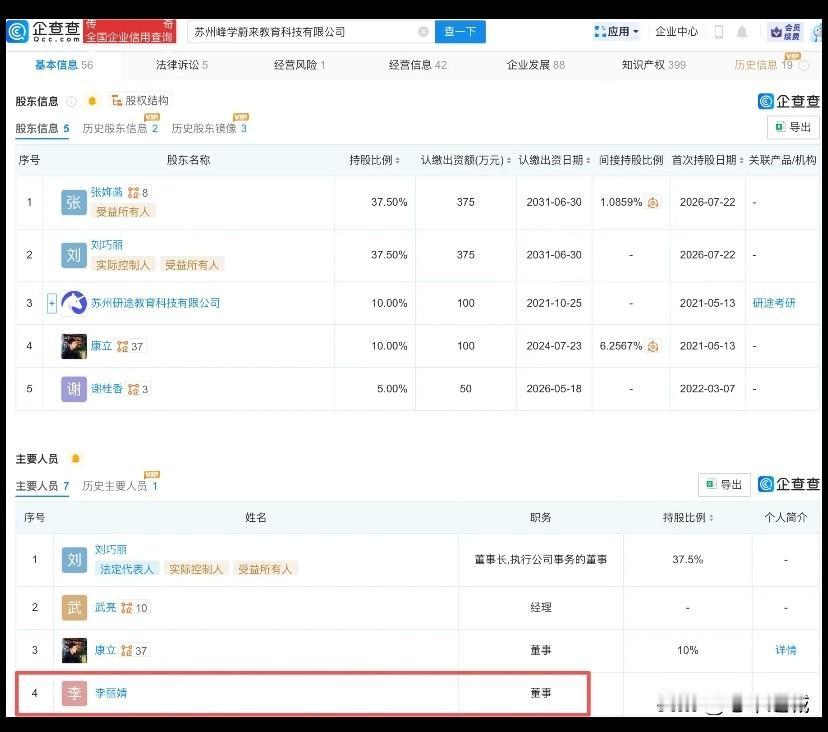This screenshot has width=828, height=732.
Task: Select 主要人员 7 sub-tab
Action: [x=42, y=486]
